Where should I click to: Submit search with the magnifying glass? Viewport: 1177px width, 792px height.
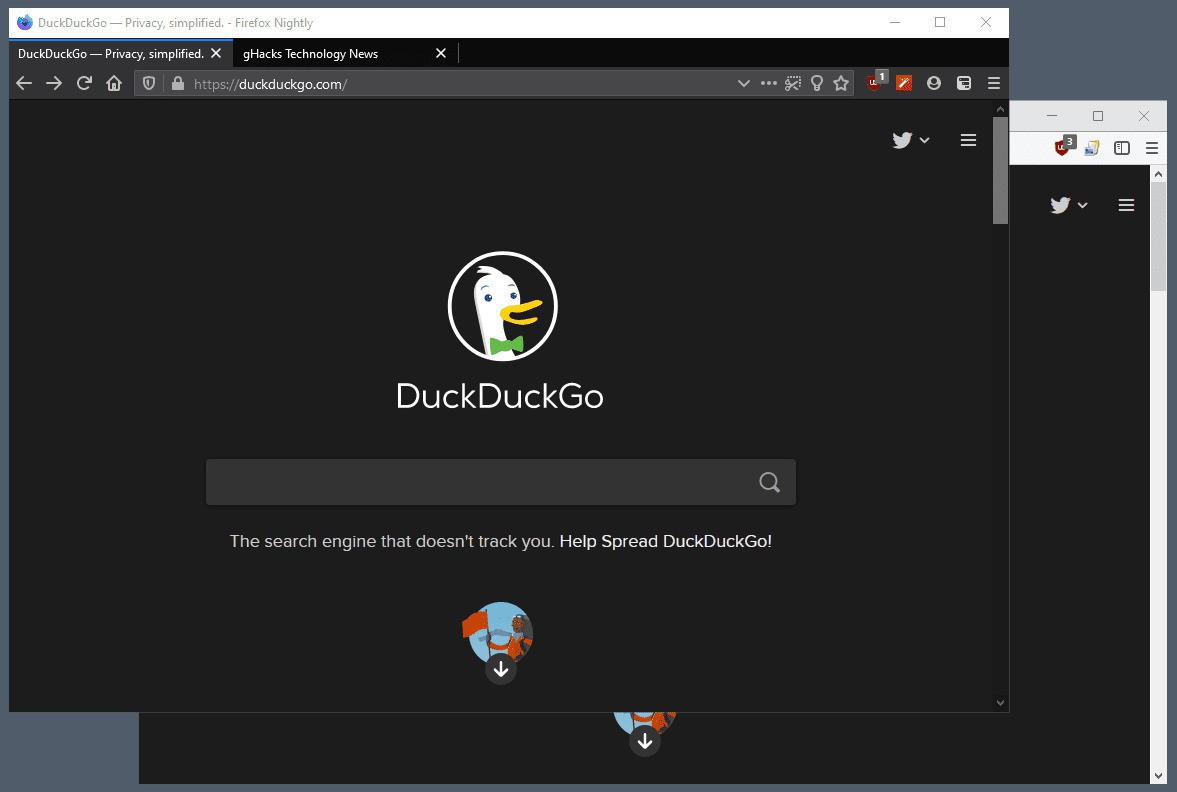(769, 482)
